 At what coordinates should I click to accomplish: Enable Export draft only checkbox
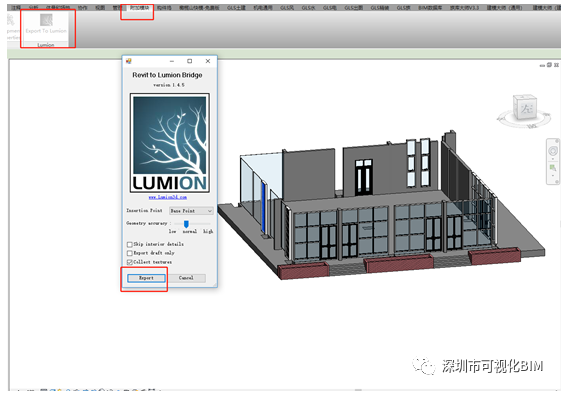coord(130,253)
